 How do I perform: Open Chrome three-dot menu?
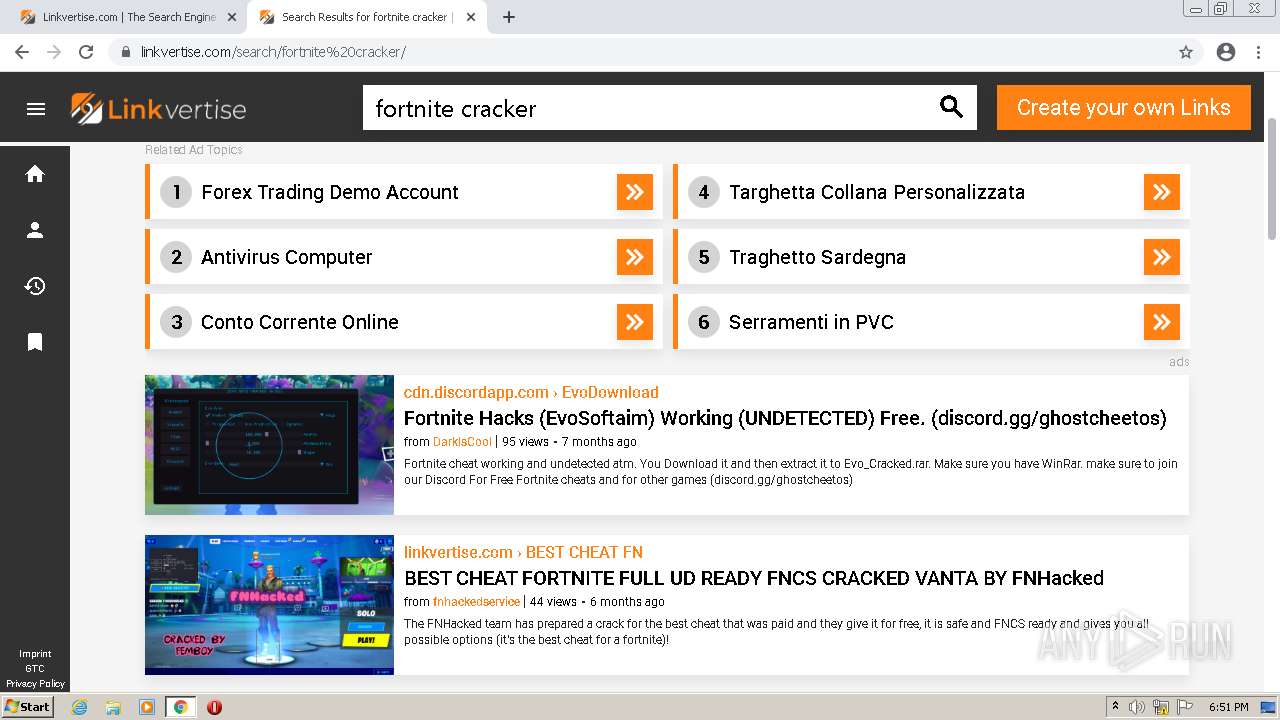1258,52
